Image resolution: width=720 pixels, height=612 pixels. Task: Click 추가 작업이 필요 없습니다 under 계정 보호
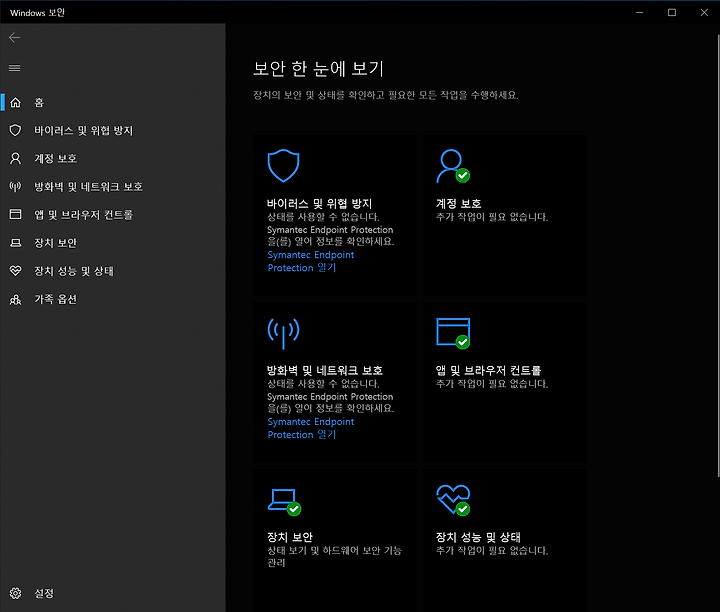point(492,217)
